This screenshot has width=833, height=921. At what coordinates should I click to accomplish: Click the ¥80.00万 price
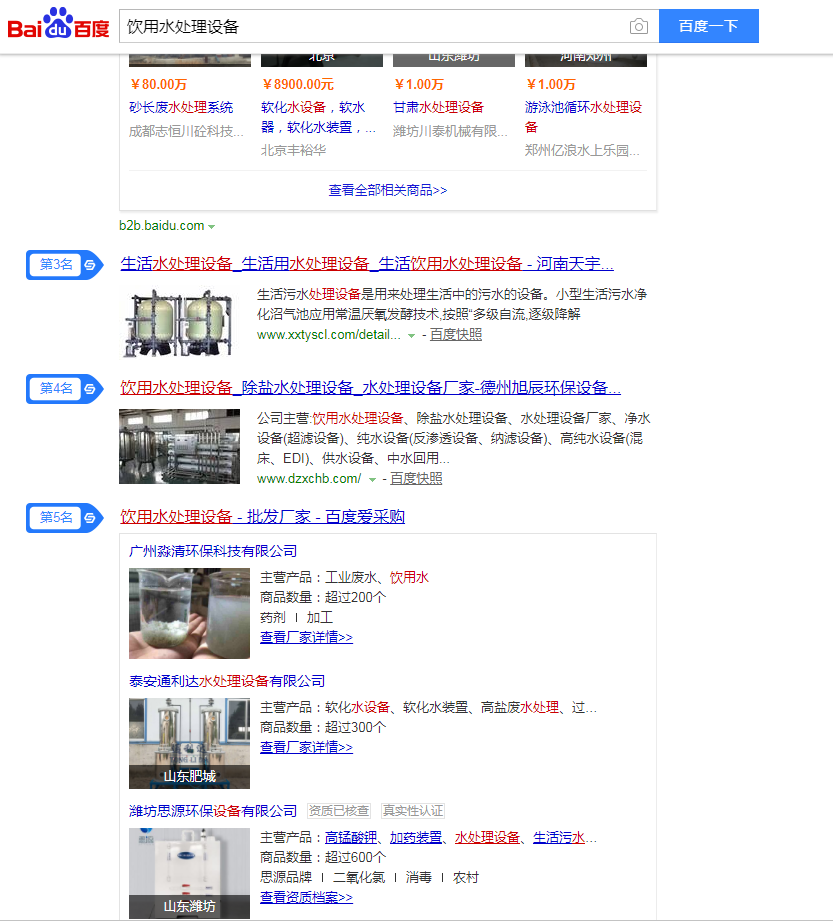[x=158, y=85]
